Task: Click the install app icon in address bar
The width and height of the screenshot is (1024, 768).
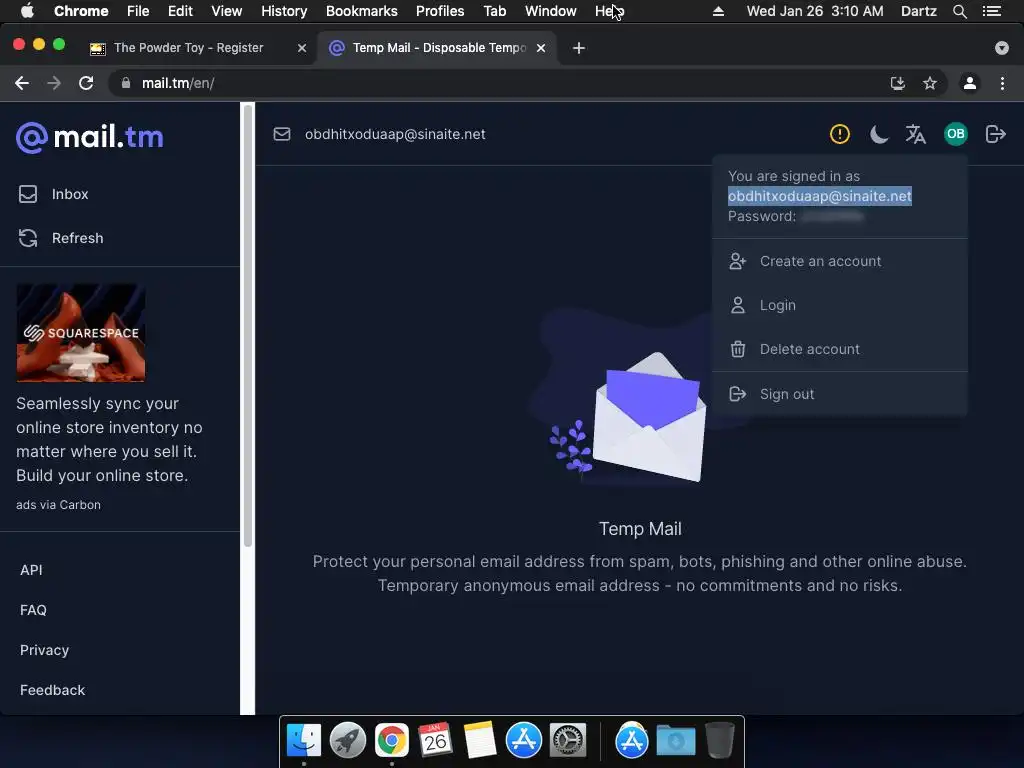Action: (898, 83)
